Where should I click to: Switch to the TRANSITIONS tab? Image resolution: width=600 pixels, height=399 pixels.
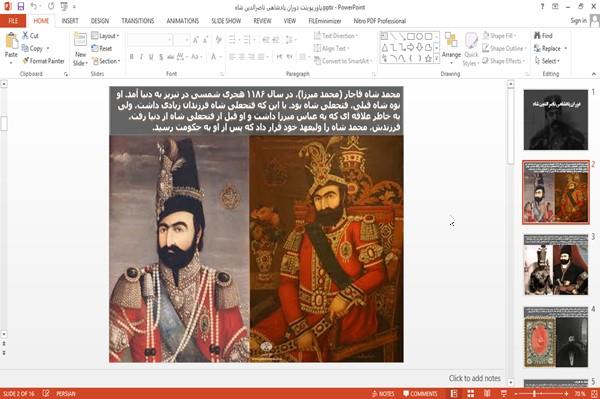(x=138, y=21)
